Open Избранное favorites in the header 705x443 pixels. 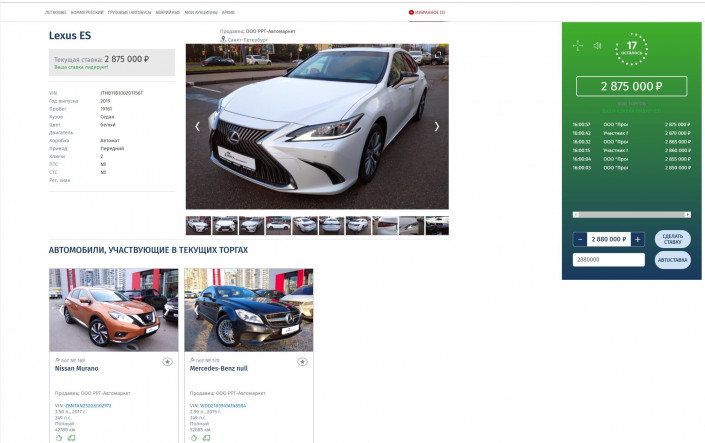point(428,12)
